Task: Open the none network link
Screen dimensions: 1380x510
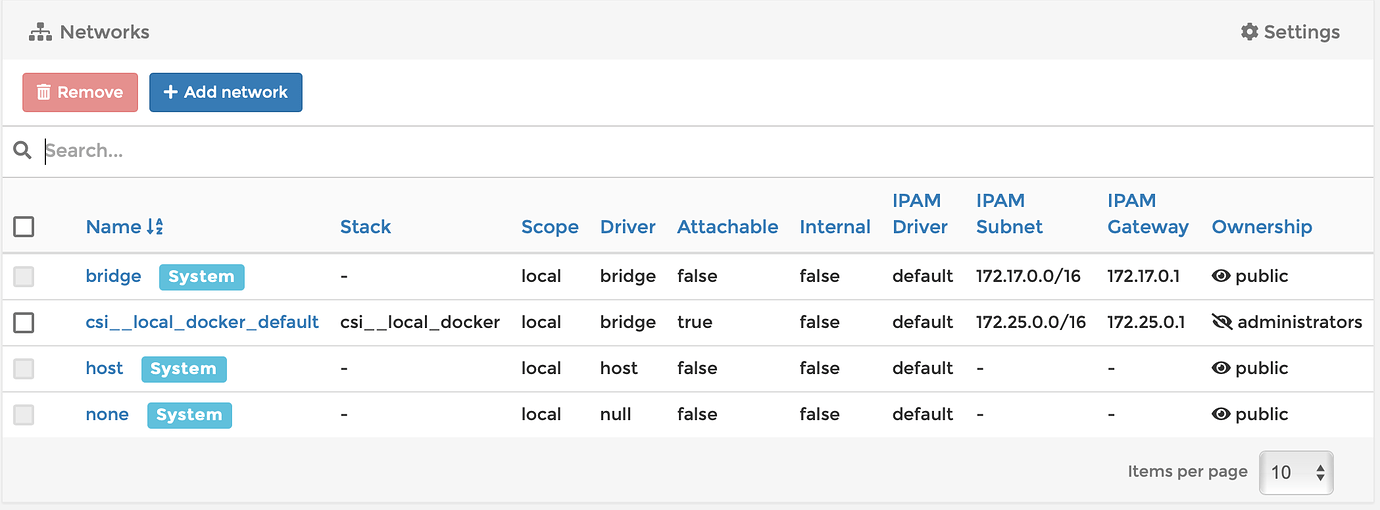Action: pyautogui.click(x=107, y=414)
